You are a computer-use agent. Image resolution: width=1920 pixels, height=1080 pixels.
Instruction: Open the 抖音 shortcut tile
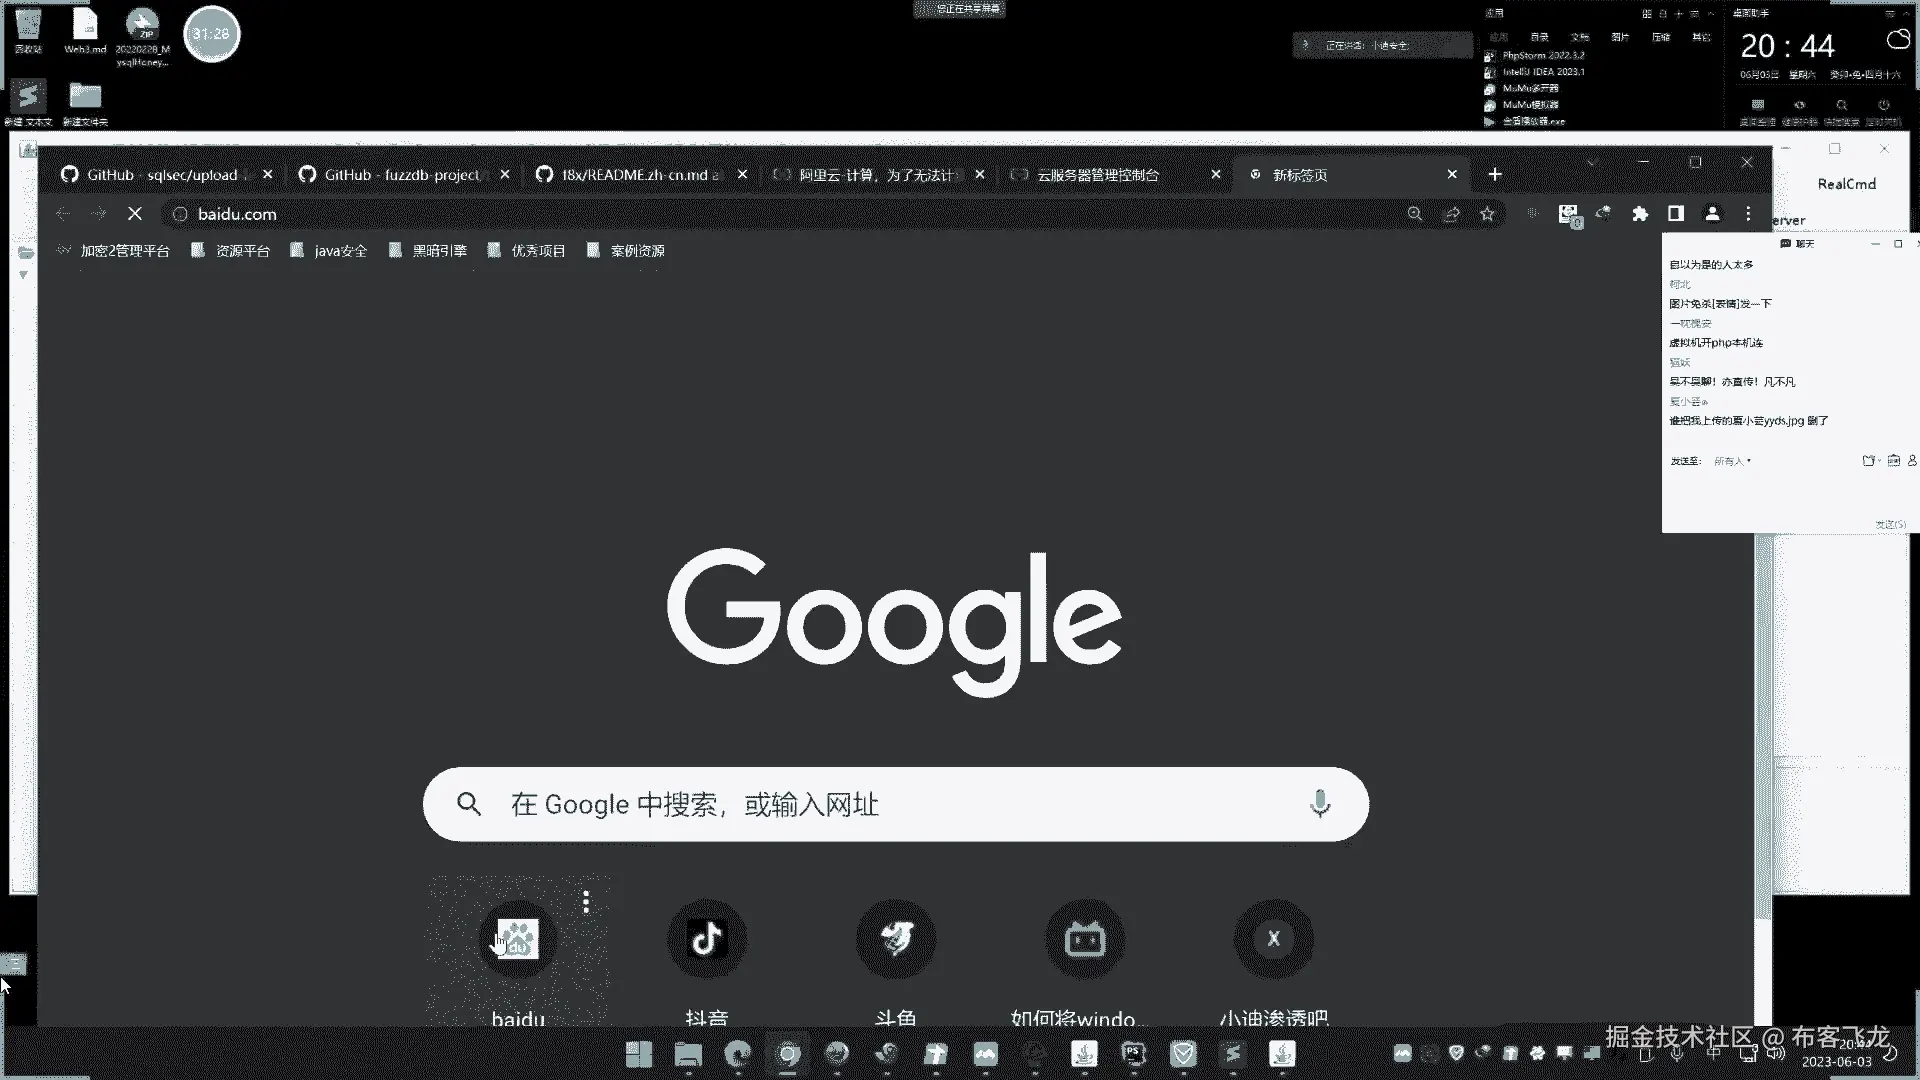706,939
